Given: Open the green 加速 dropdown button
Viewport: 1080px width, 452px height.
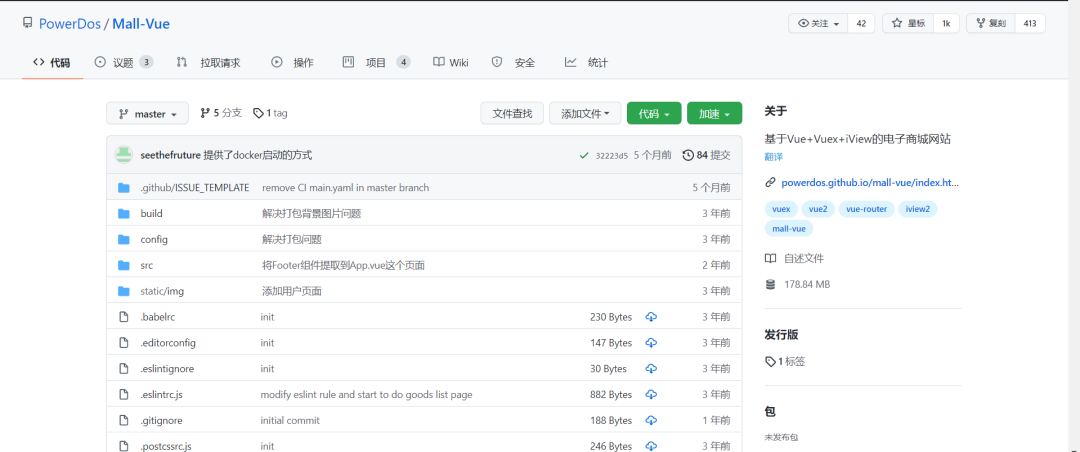Looking at the screenshot, I should (714, 114).
